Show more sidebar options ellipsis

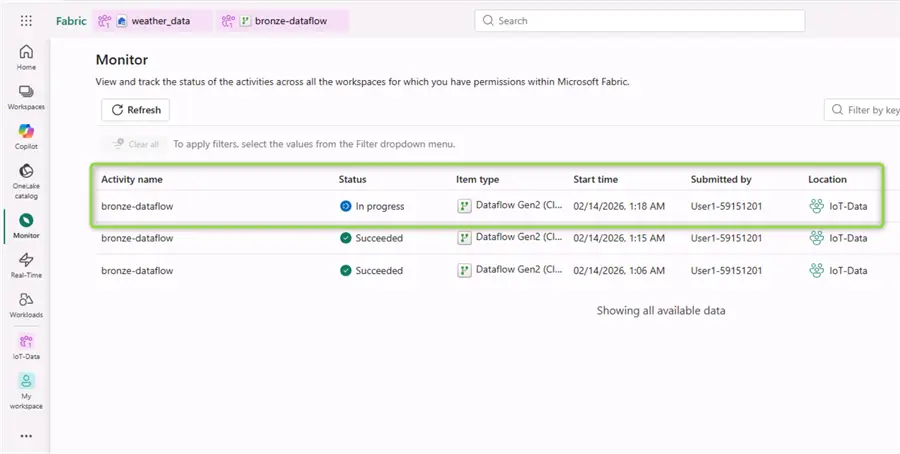pyautogui.click(x=26, y=436)
